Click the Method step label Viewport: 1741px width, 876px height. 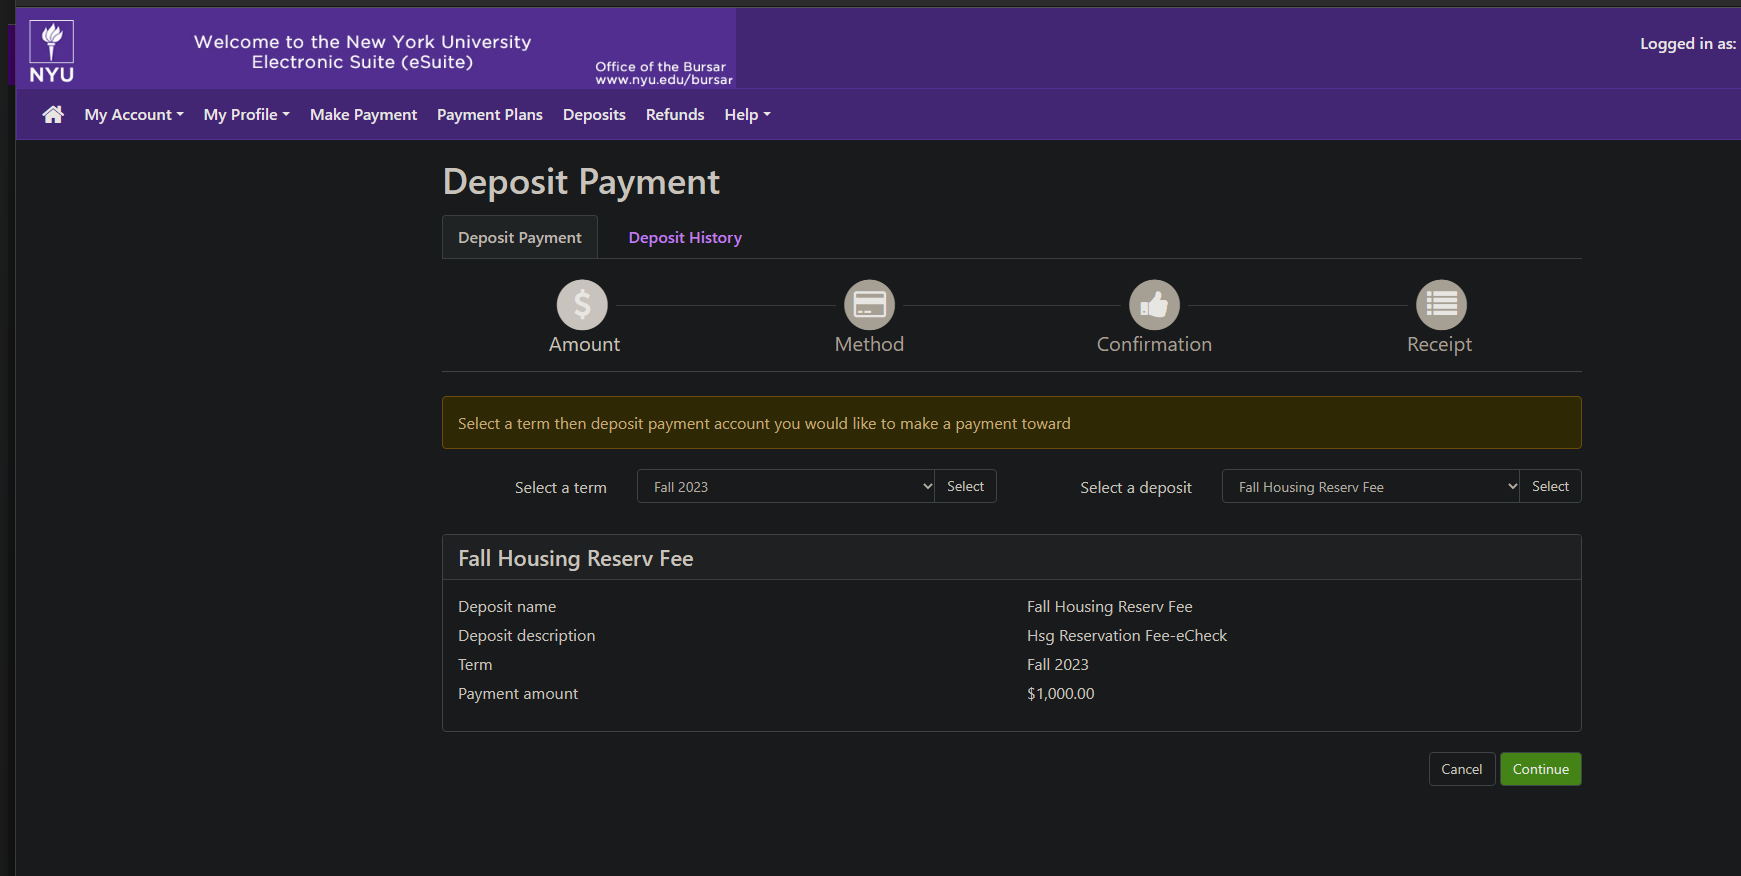tap(869, 345)
